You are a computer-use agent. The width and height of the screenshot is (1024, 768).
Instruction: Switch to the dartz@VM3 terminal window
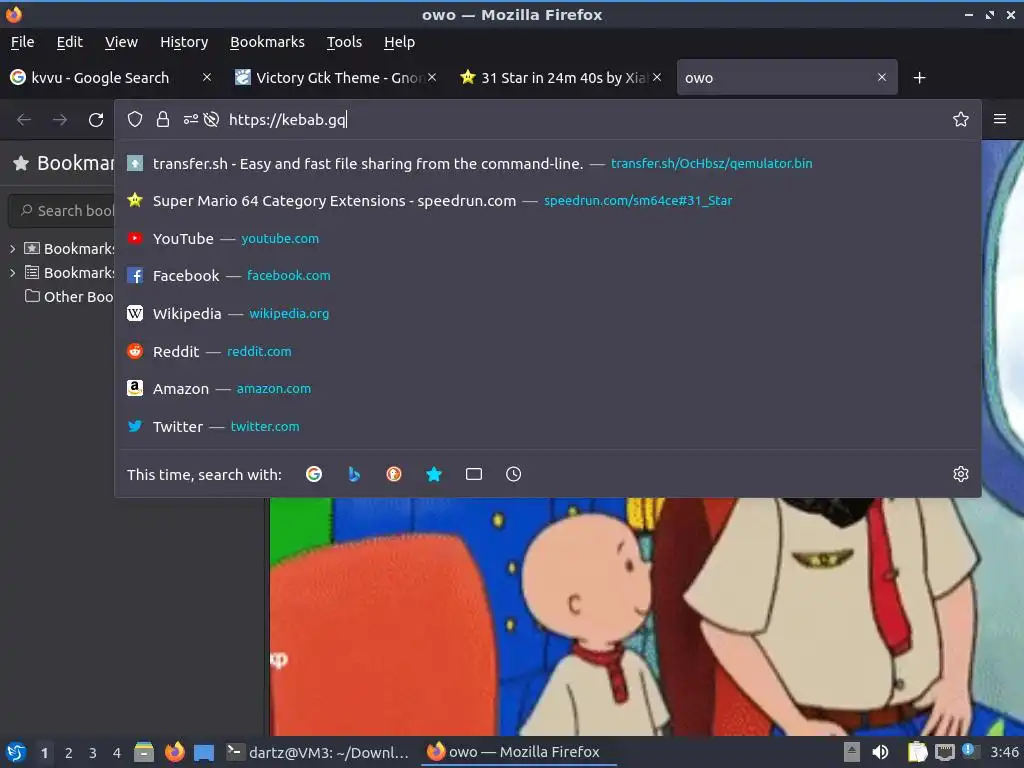pos(318,752)
